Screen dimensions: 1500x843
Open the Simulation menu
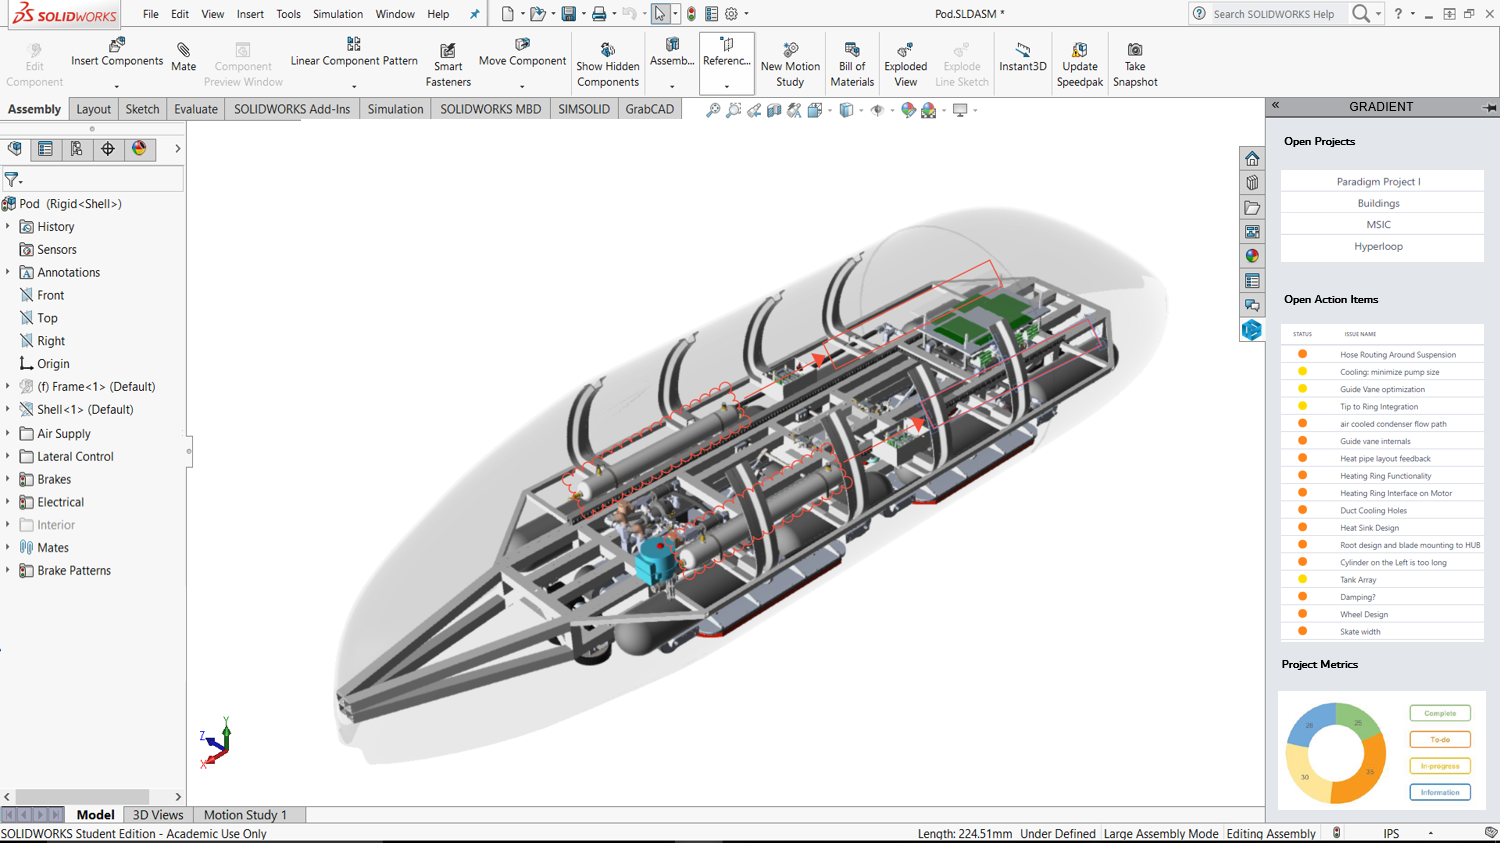(338, 14)
